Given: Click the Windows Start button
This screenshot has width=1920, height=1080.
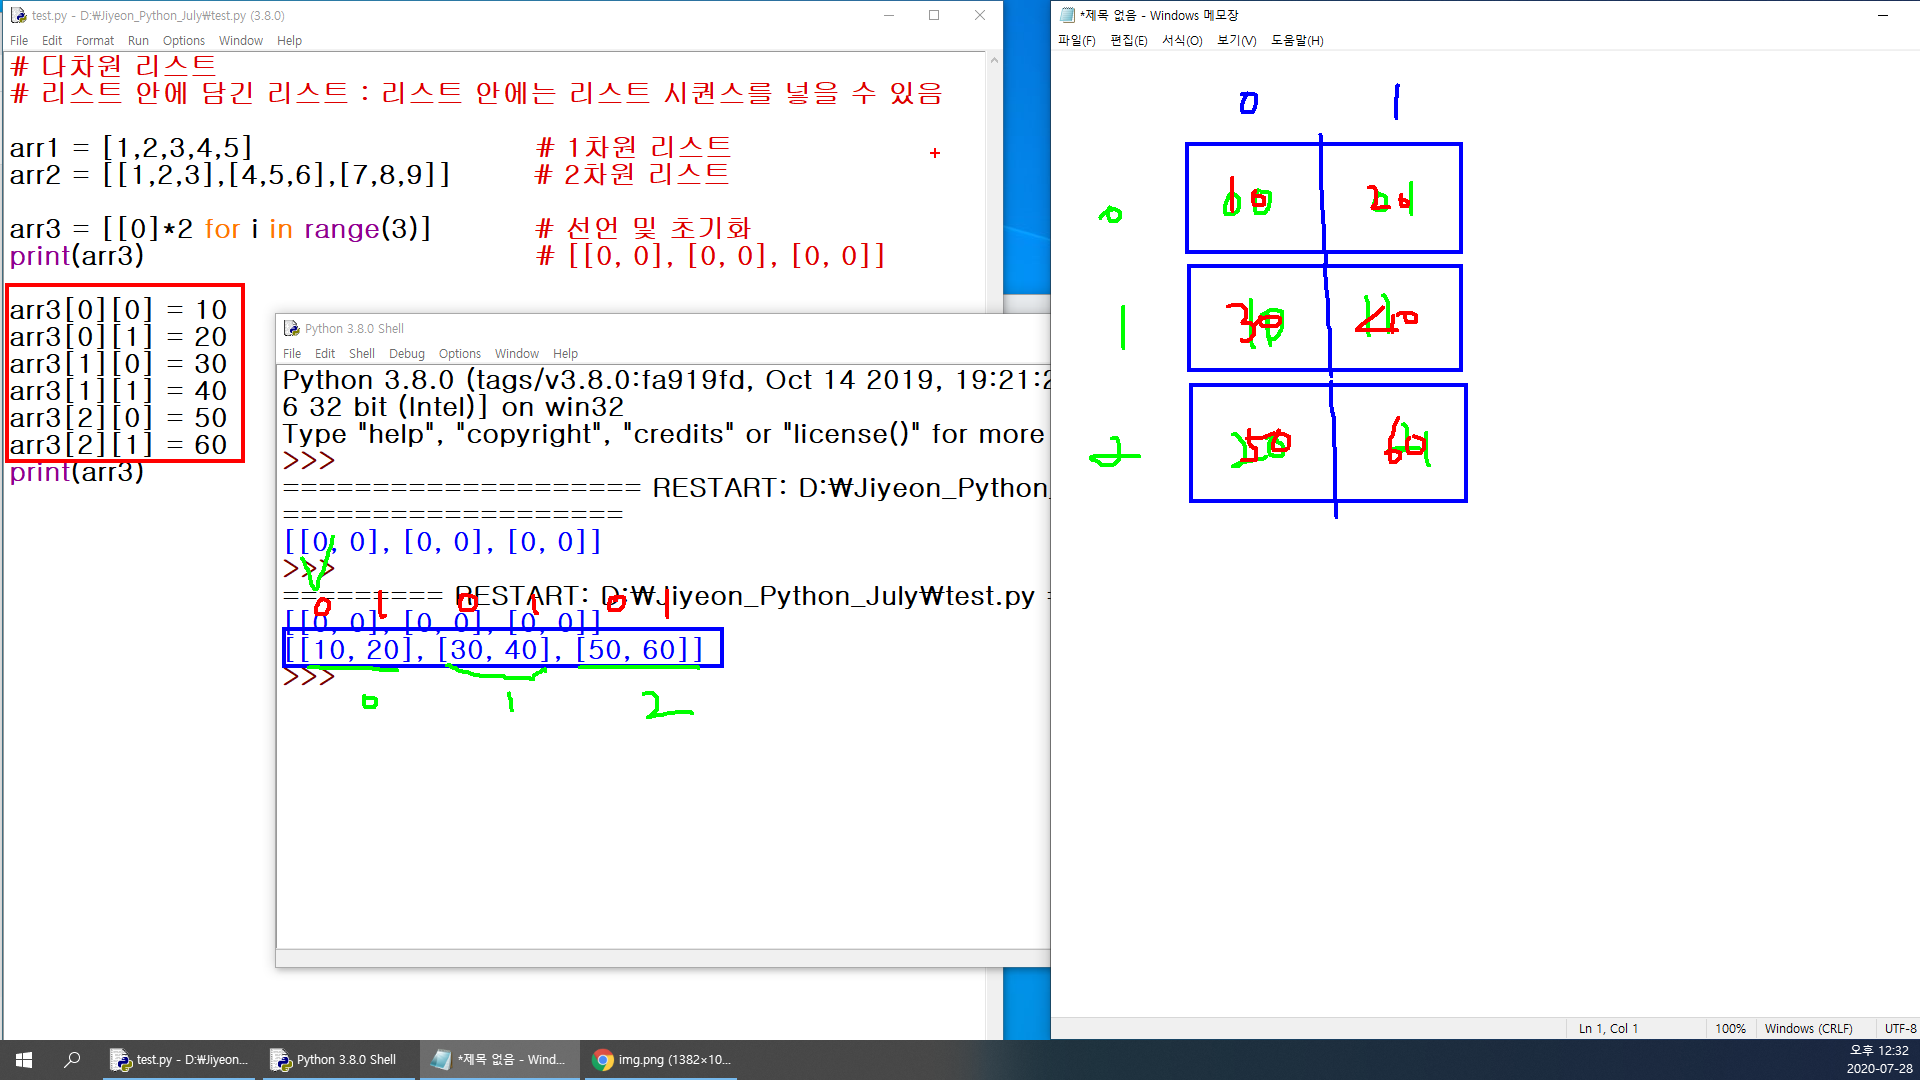Looking at the screenshot, I should [x=24, y=1060].
